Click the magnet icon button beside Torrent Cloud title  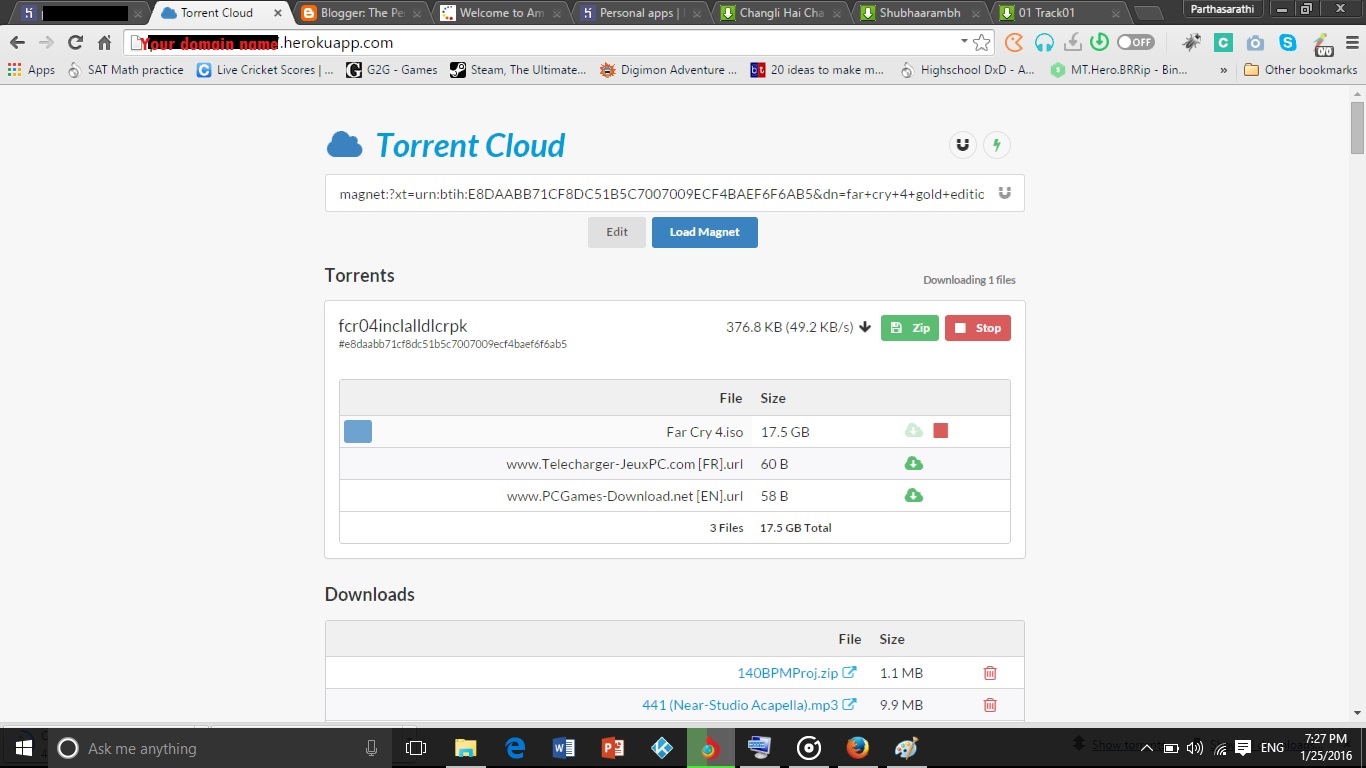[x=963, y=145]
